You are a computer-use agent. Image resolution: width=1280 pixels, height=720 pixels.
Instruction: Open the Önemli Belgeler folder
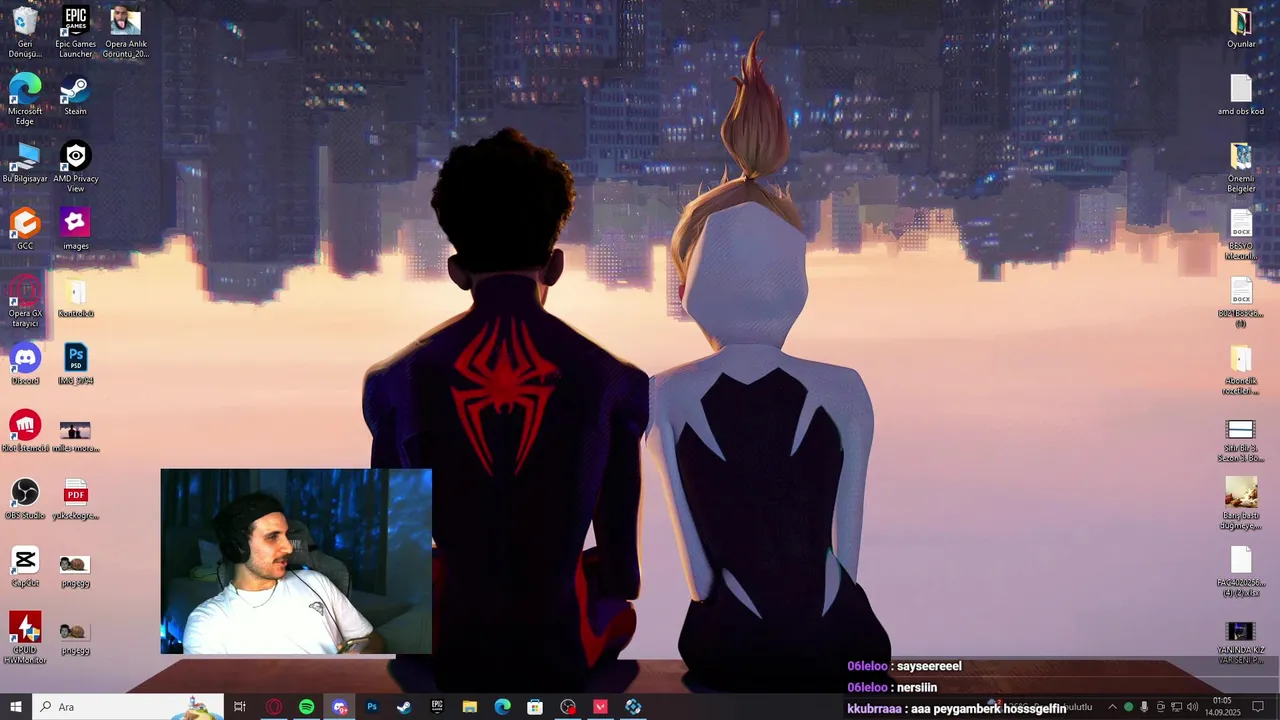[1241, 168]
